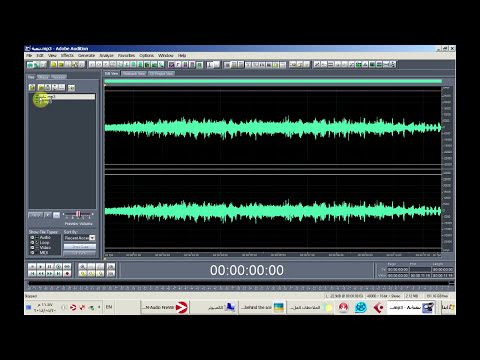This screenshot has width=480, height=360.
Task: Click the M-Audio NW88 taskbar button
Action: click(x=165, y=307)
